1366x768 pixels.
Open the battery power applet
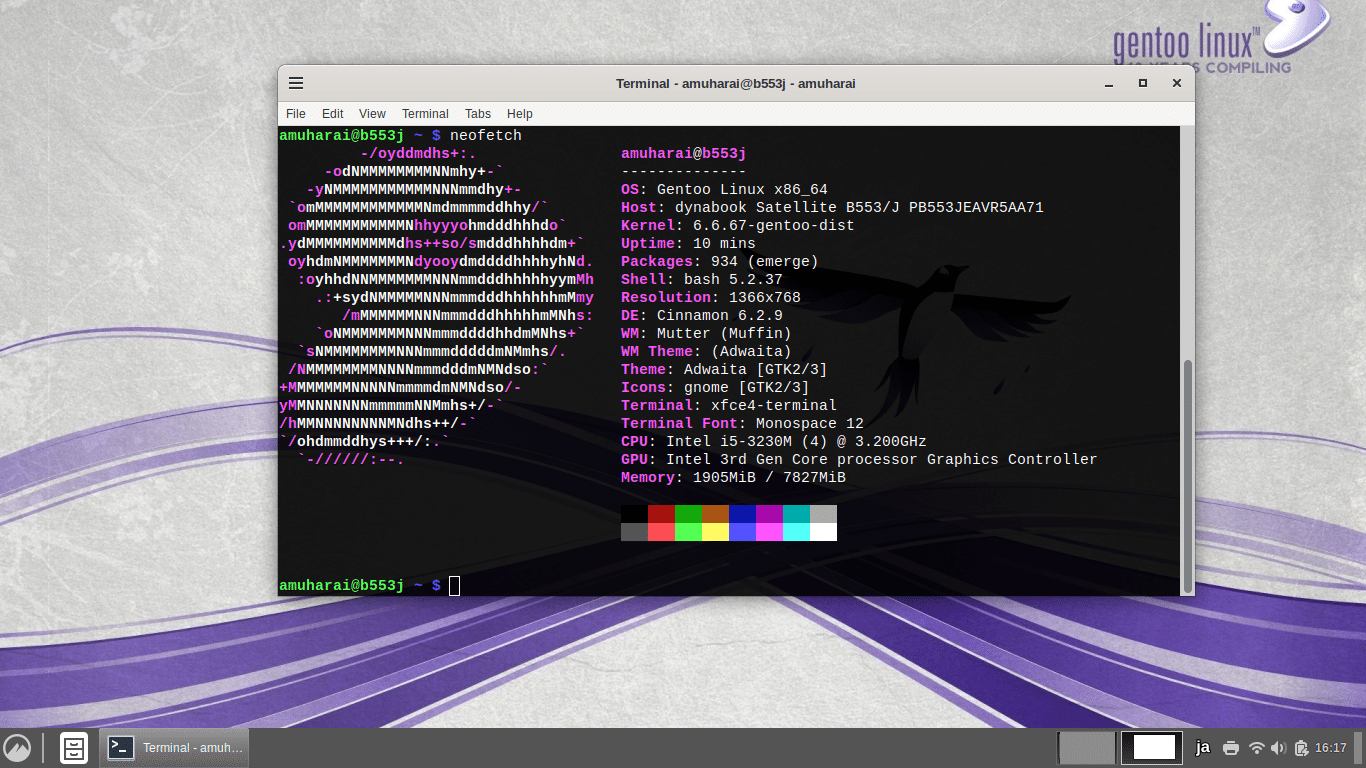(1301, 747)
